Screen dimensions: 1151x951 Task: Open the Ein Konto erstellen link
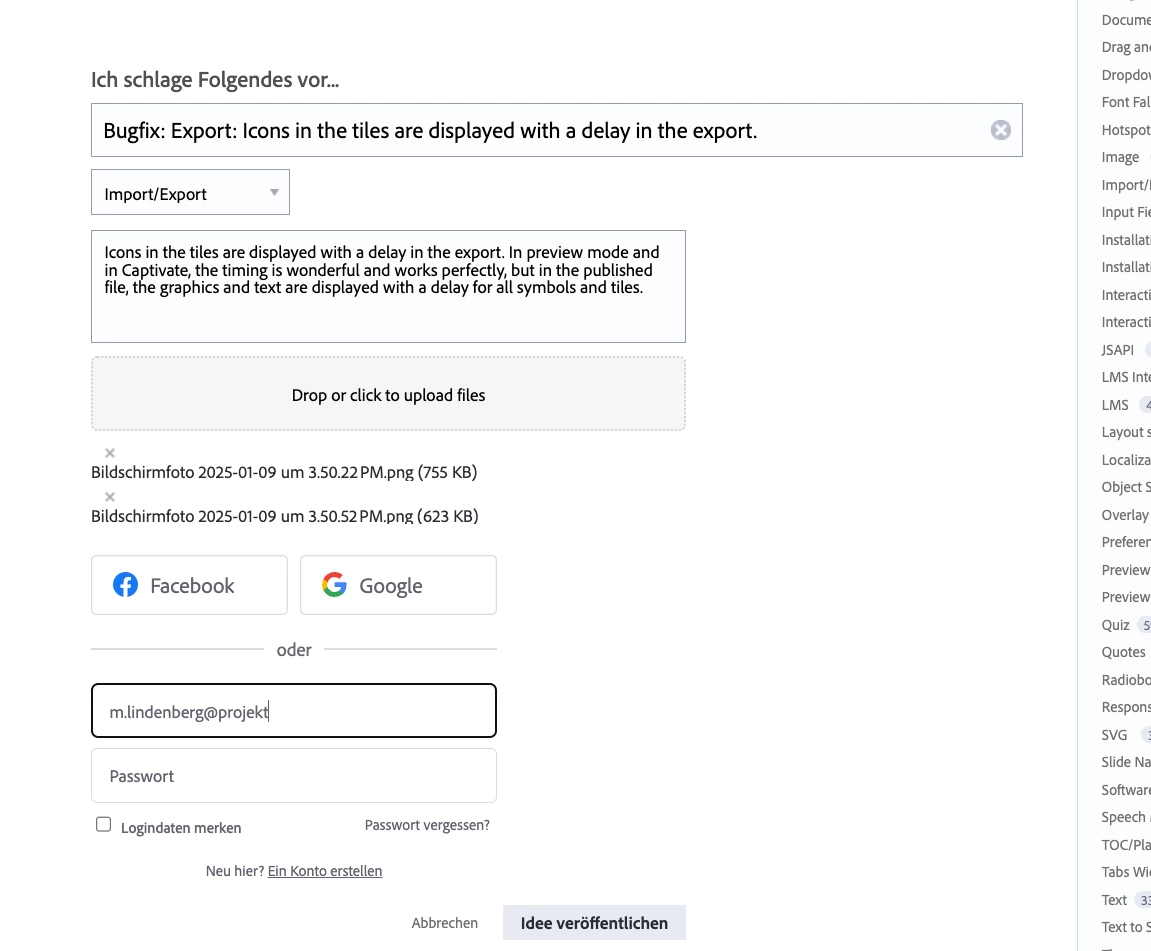(325, 871)
